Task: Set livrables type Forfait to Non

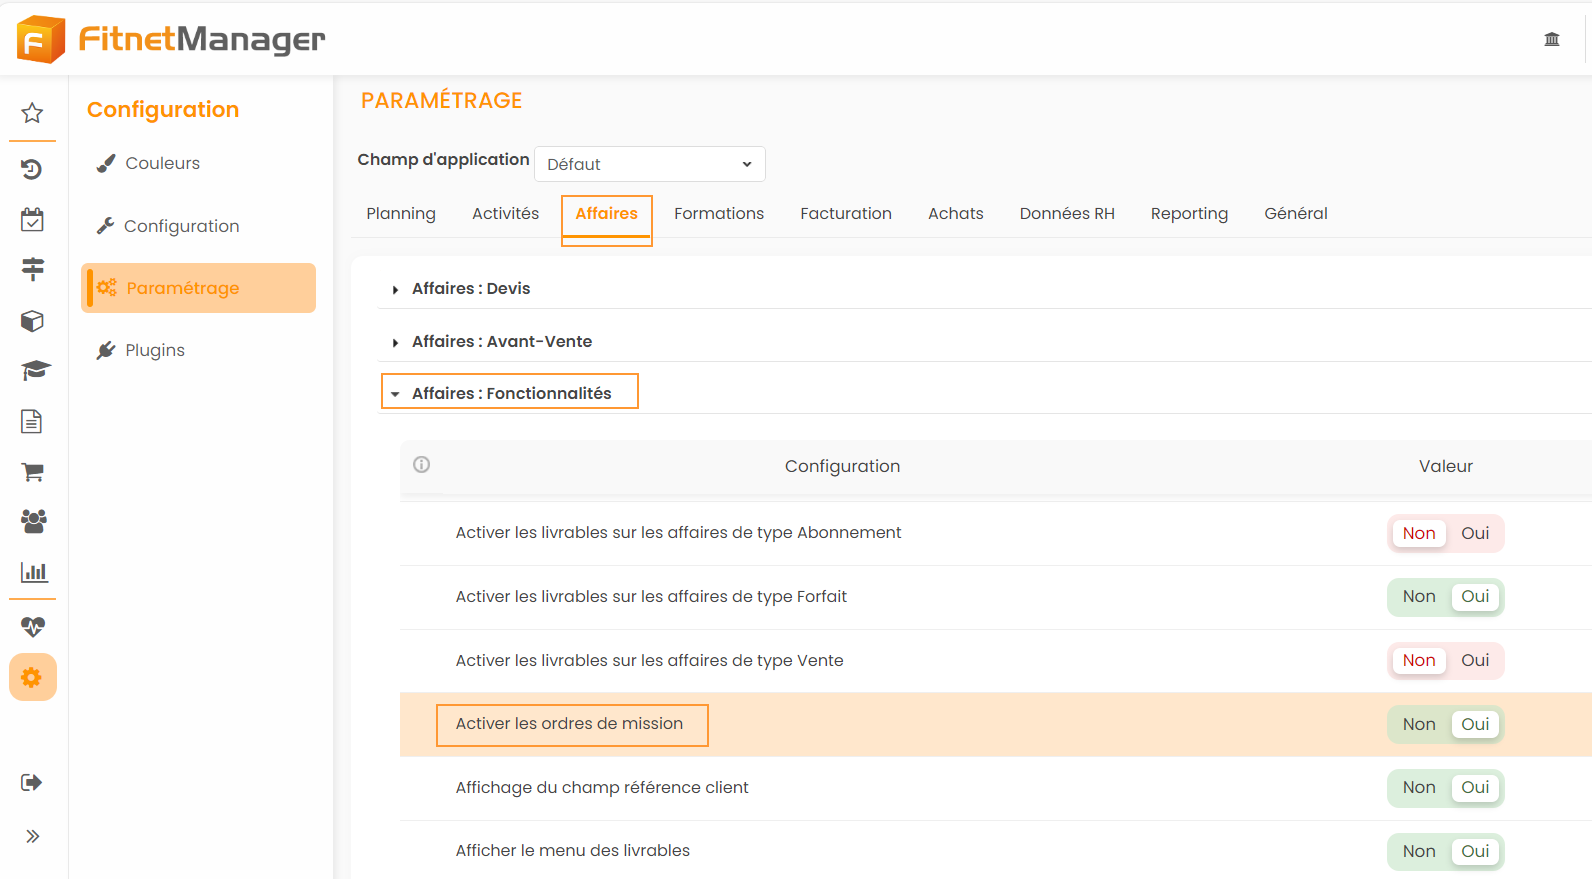Action: (x=1418, y=597)
